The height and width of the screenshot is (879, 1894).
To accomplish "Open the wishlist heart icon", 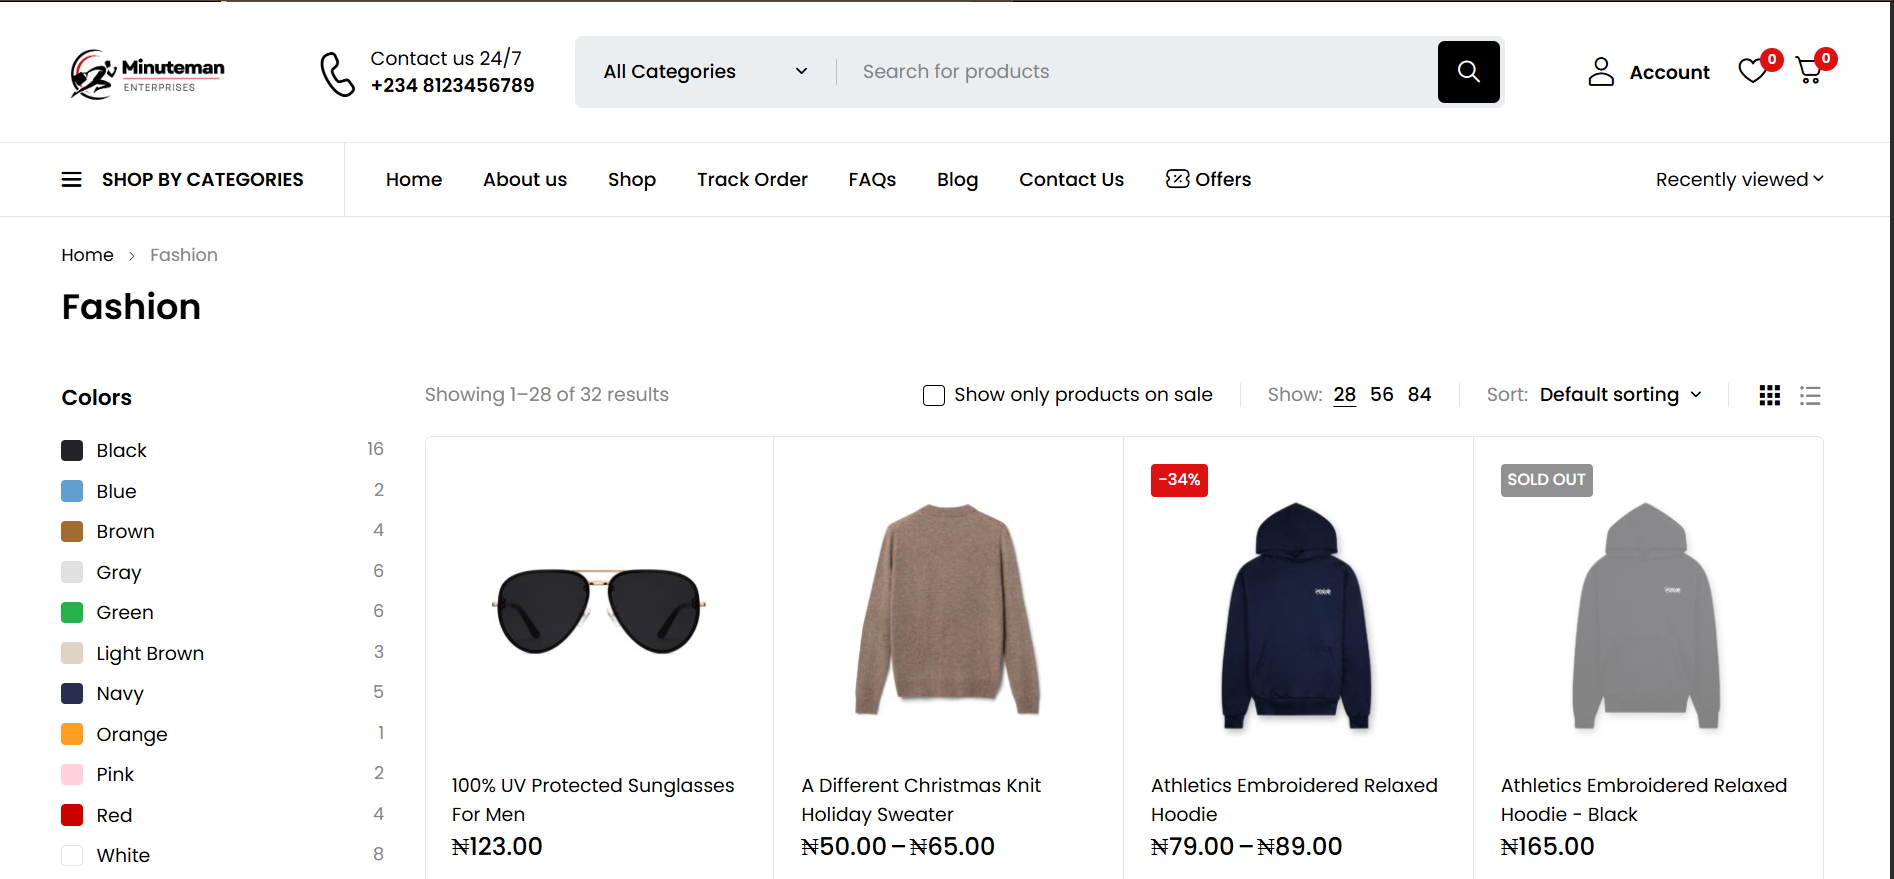I will pyautogui.click(x=1752, y=71).
